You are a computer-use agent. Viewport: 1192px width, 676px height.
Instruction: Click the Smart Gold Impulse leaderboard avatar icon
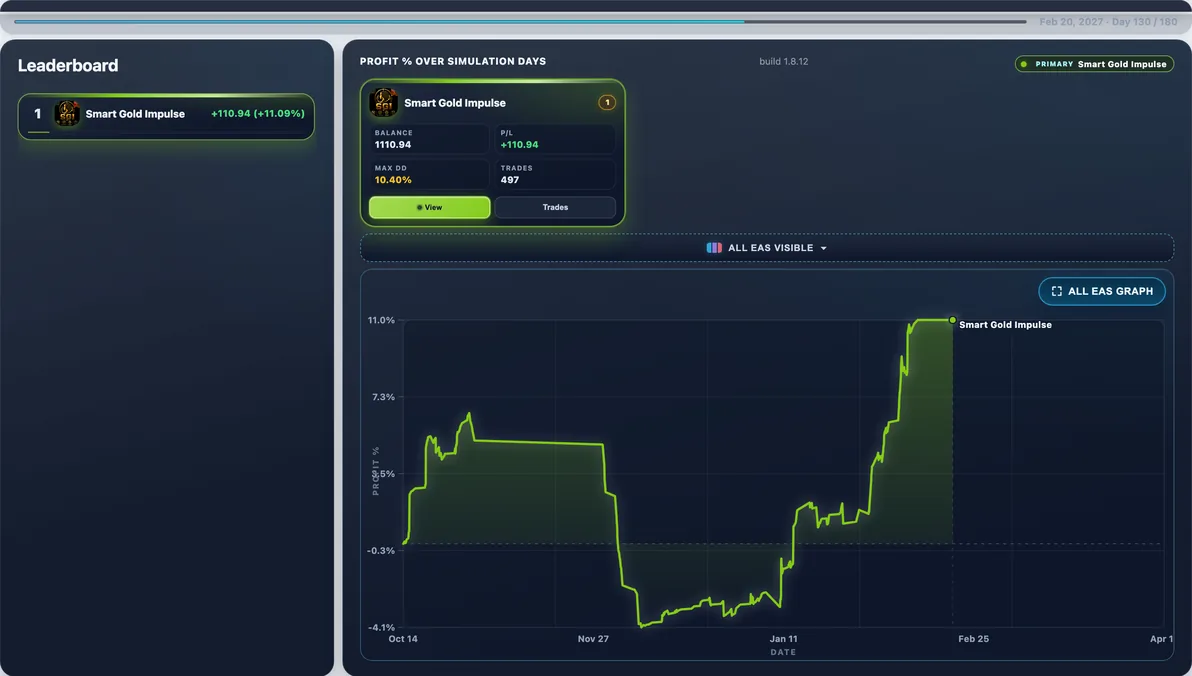(x=67, y=113)
